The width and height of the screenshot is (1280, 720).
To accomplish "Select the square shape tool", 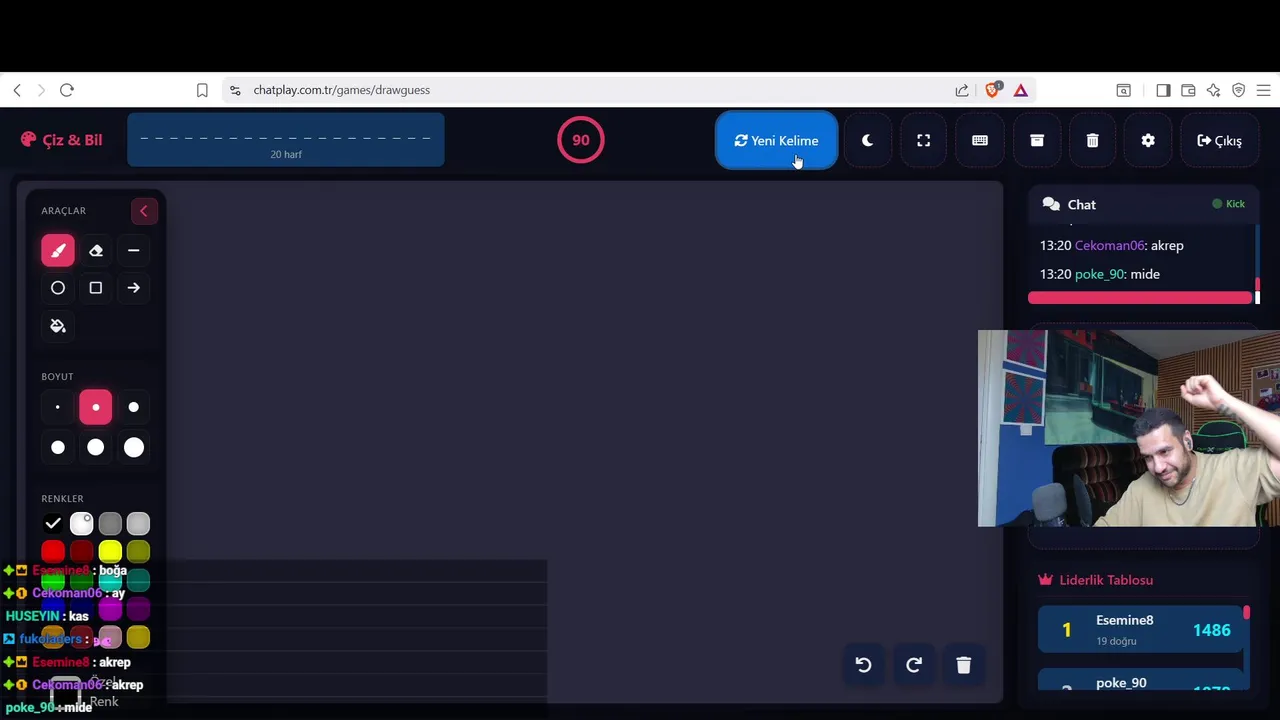I will coord(96,288).
